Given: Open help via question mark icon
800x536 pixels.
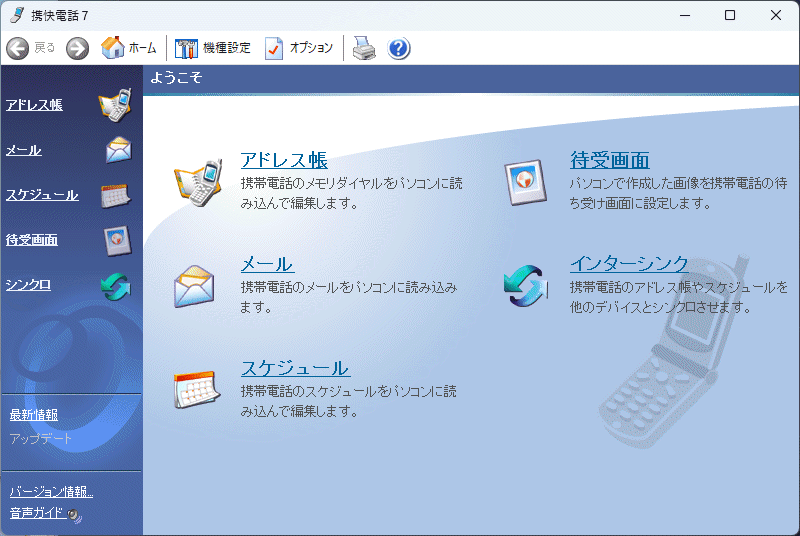Looking at the screenshot, I should click(398, 48).
